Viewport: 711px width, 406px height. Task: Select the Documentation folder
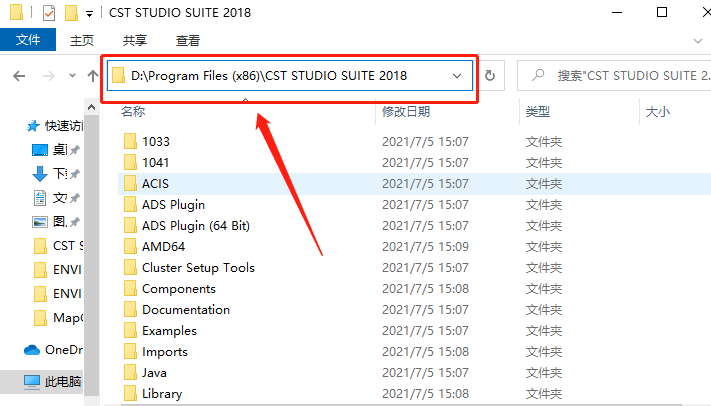pyautogui.click(x=186, y=310)
